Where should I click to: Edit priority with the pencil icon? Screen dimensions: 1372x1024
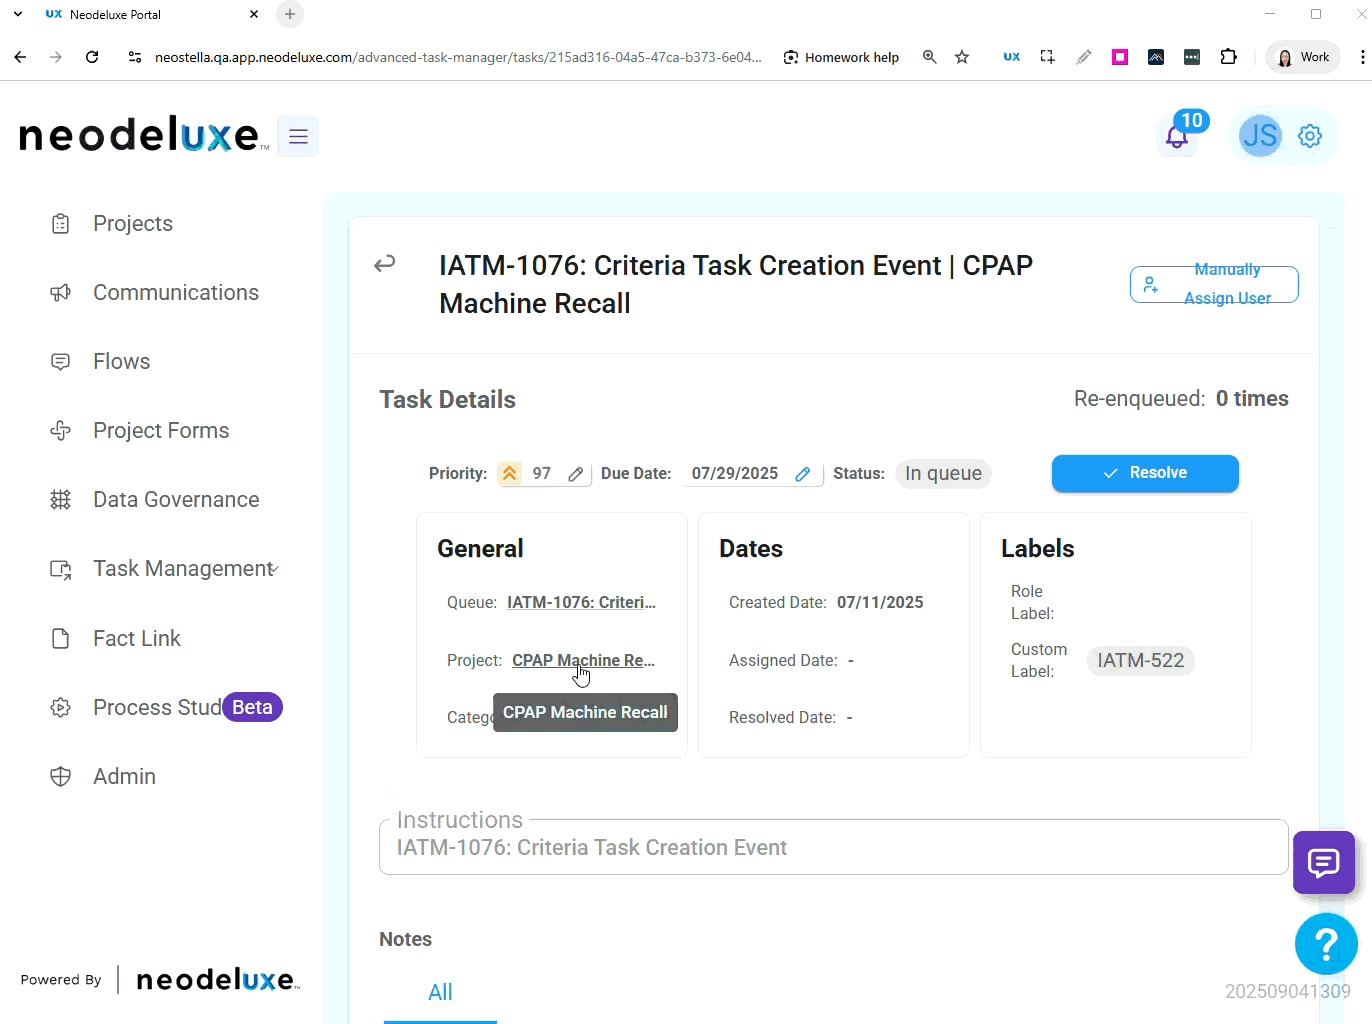[x=575, y=474]
